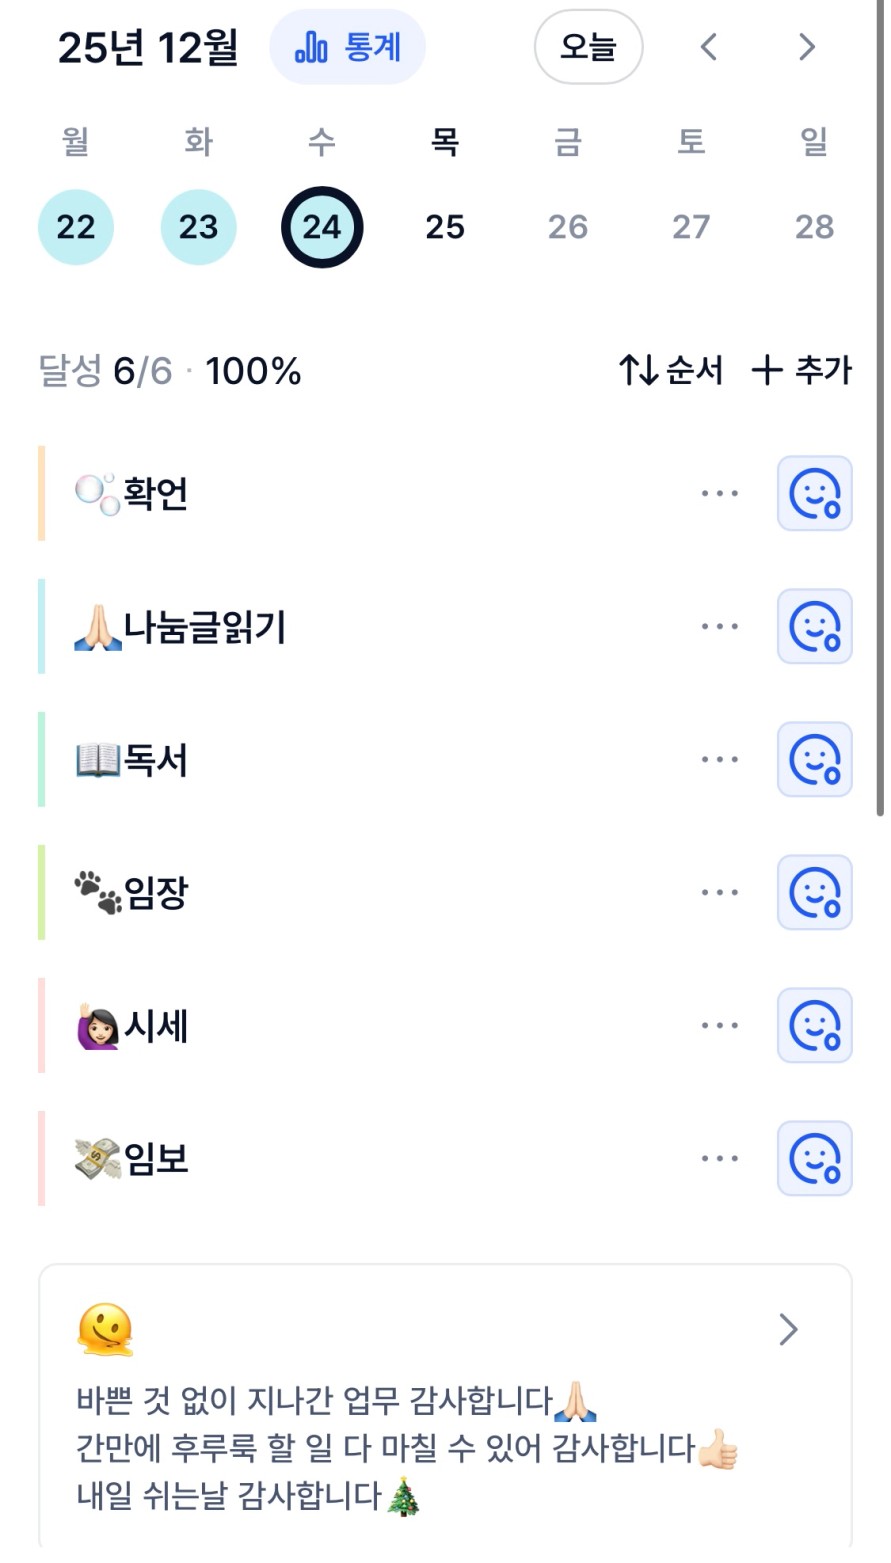
Task: Select date 25 Thursday
Action: pyautogui.click(x=445, y=227)
